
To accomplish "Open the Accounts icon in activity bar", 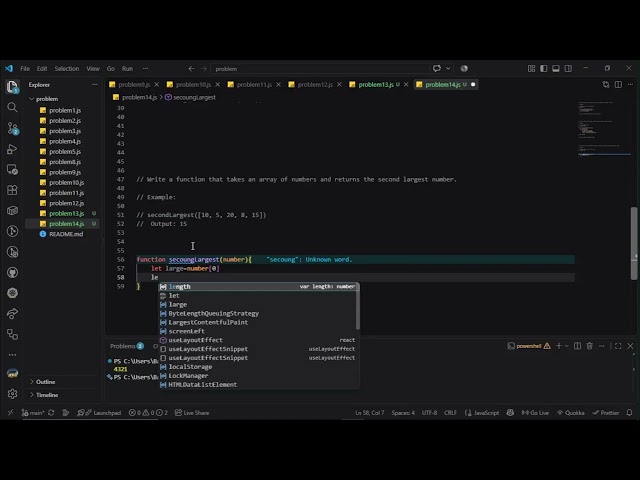I will (x=12, y=373).
